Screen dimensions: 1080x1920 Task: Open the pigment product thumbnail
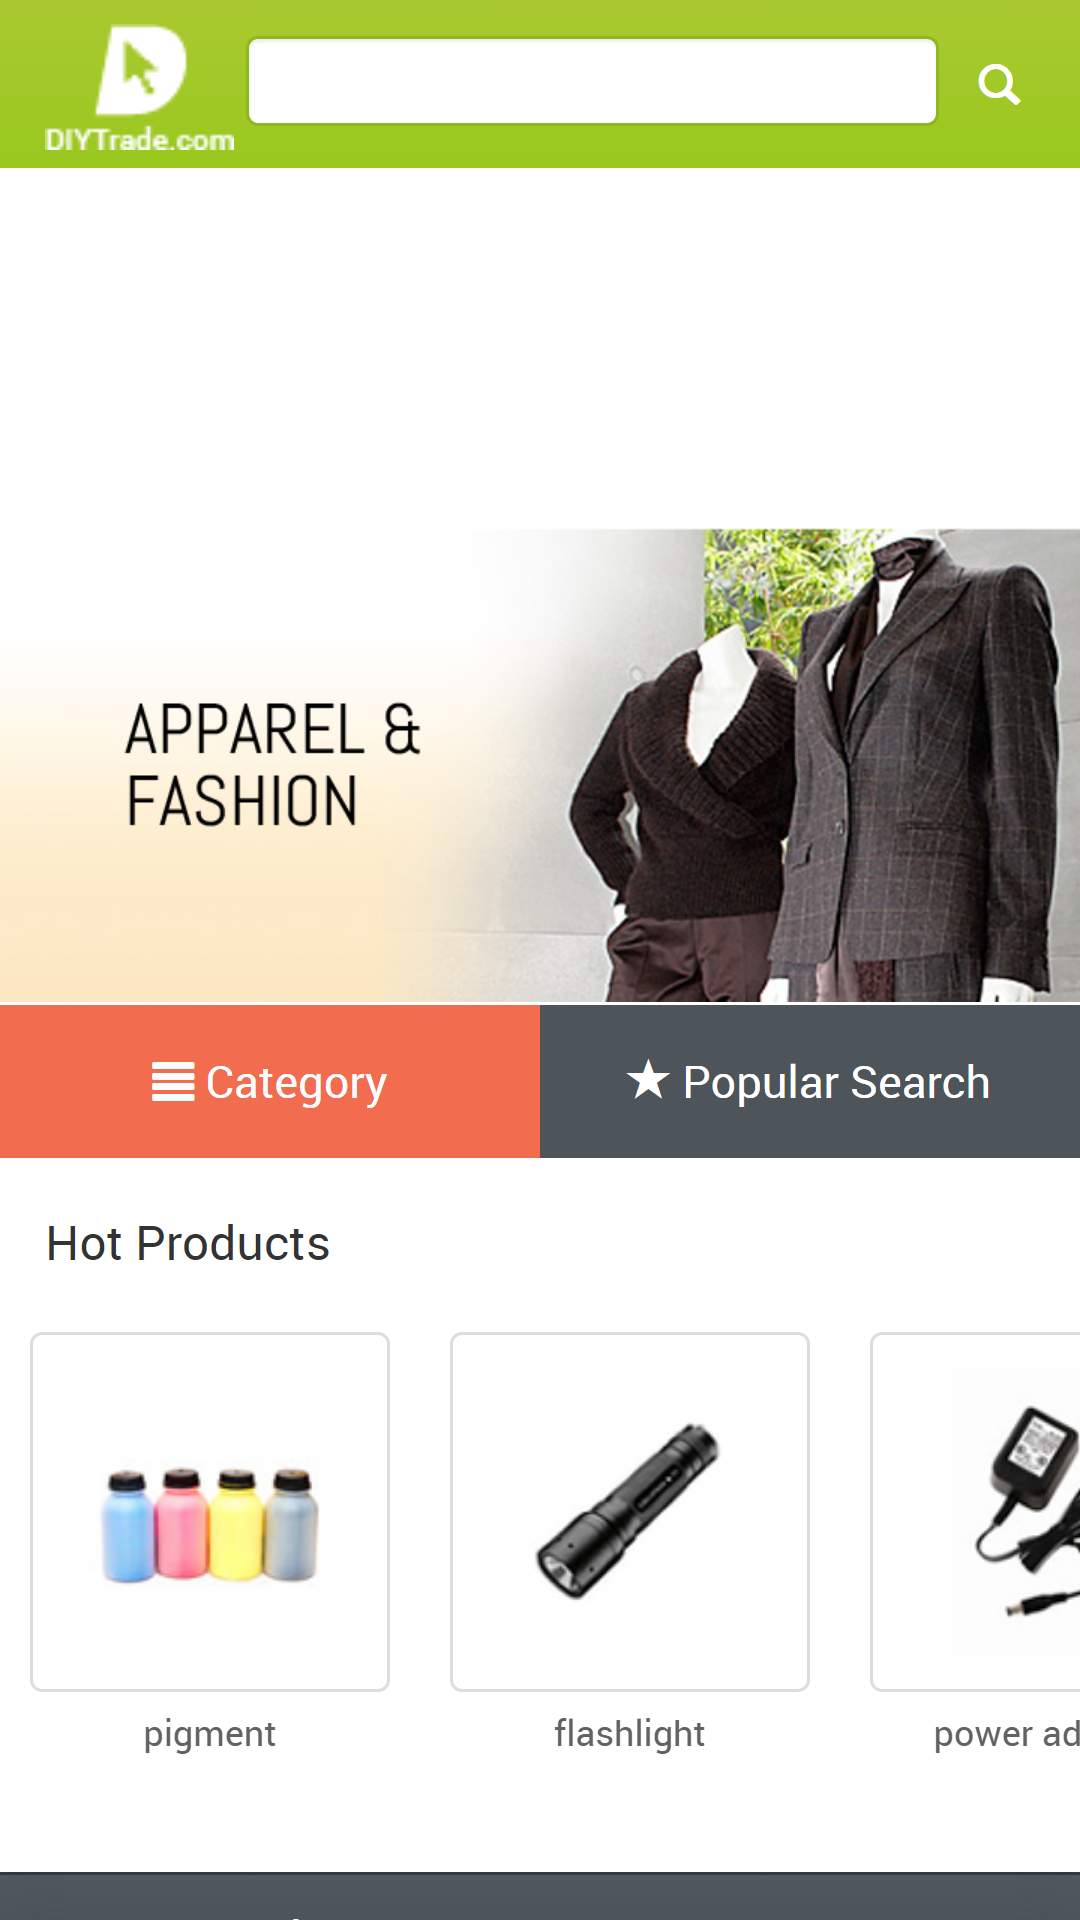210,1512
